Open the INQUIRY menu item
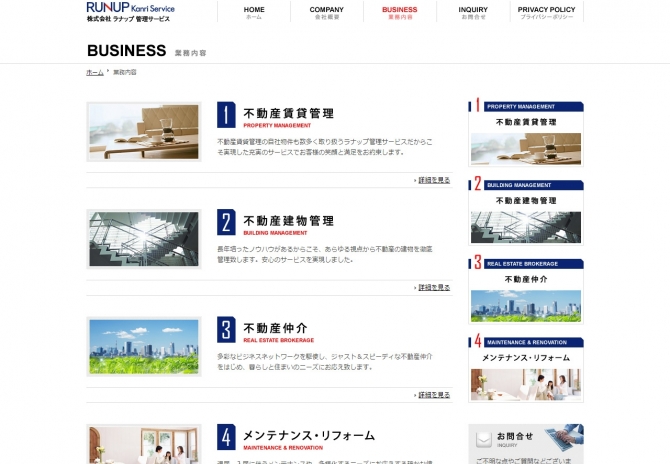The width and height of the screenshot is (670, 464). (x=473, y=12)
